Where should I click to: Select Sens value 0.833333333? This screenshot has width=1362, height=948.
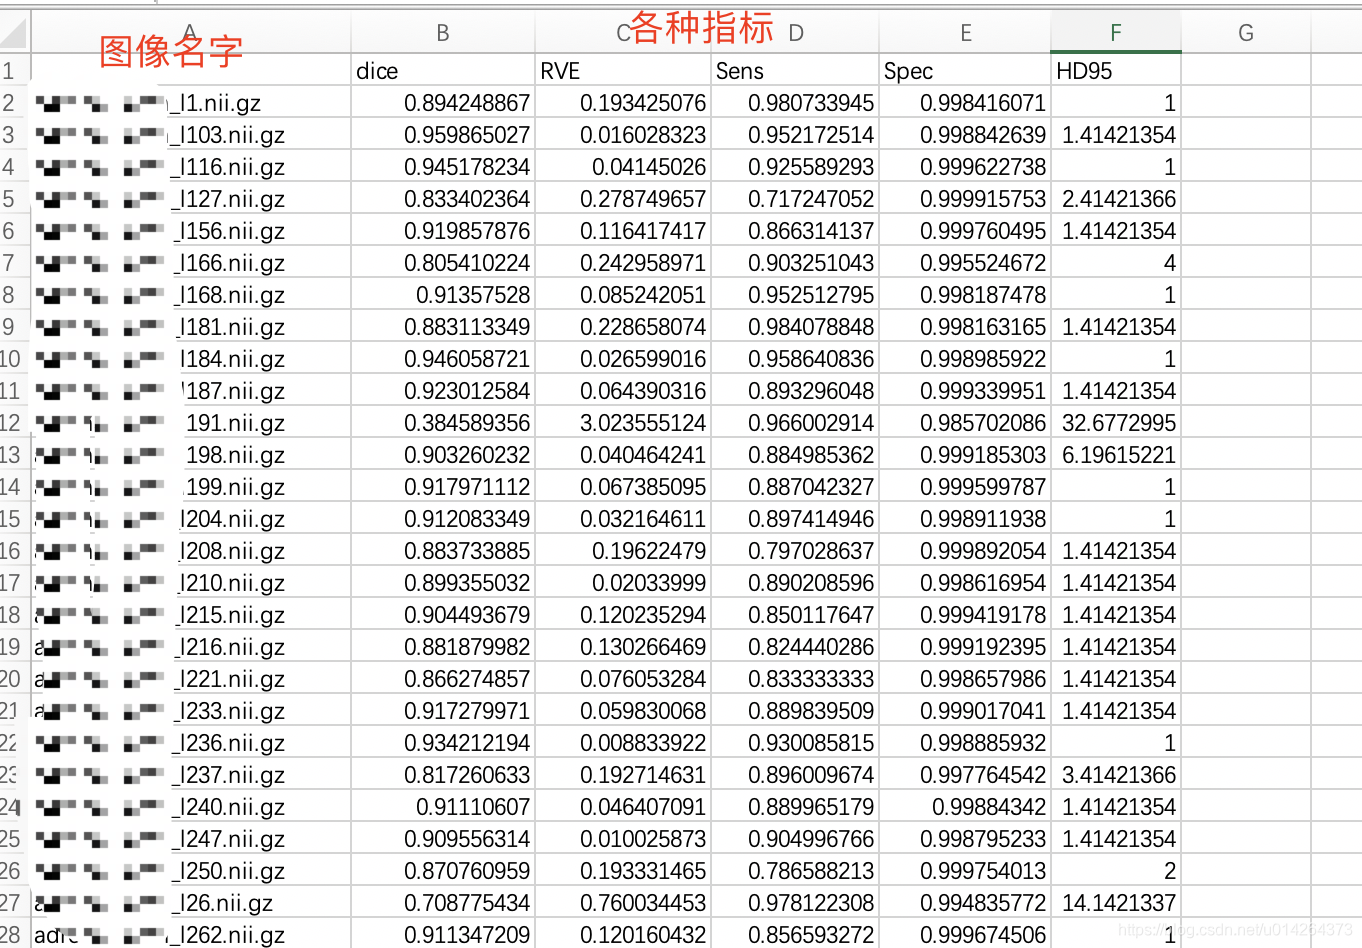click(795, 679)
